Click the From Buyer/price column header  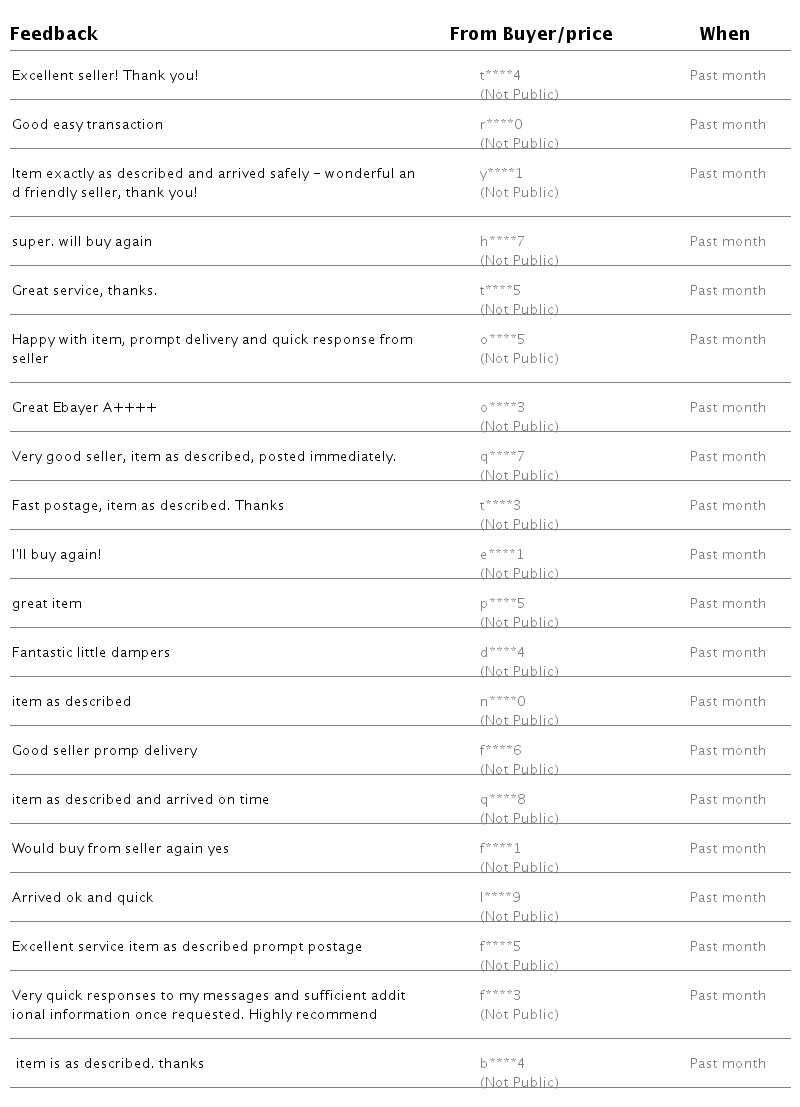click(x=530, y=34)
